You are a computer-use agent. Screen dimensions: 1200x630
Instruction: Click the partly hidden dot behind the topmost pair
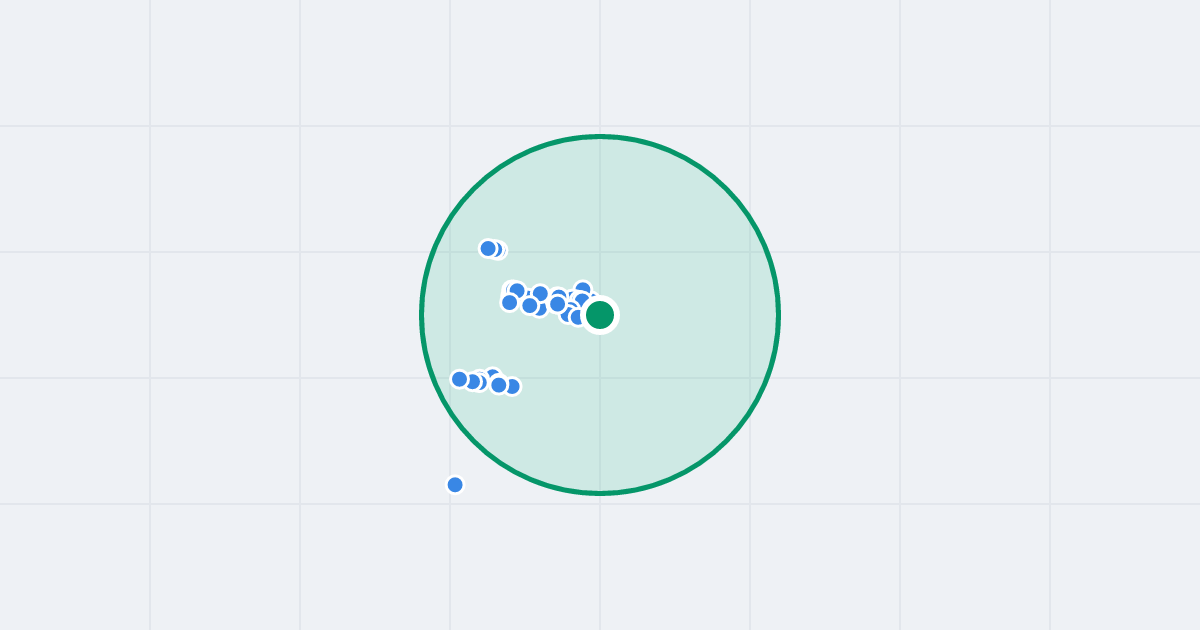pos(499,250)
